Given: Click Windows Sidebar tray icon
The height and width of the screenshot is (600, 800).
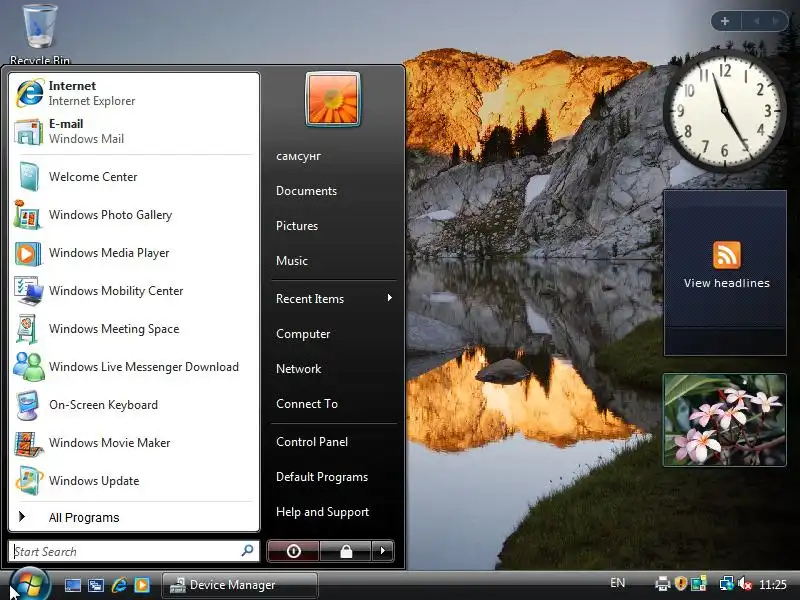Looking at the screenshot, I should tap(698, 583).
